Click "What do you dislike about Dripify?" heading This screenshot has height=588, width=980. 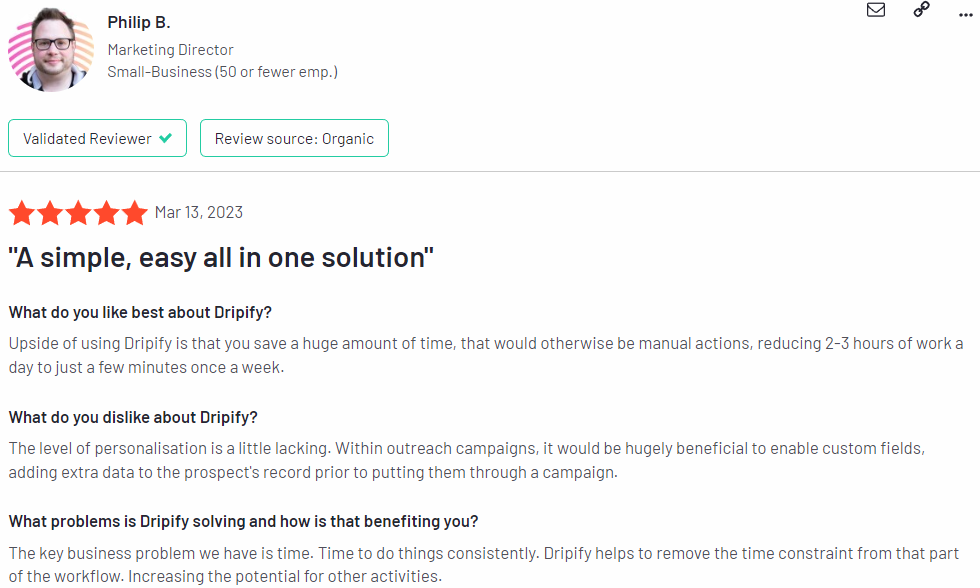[x=133, y=417]
